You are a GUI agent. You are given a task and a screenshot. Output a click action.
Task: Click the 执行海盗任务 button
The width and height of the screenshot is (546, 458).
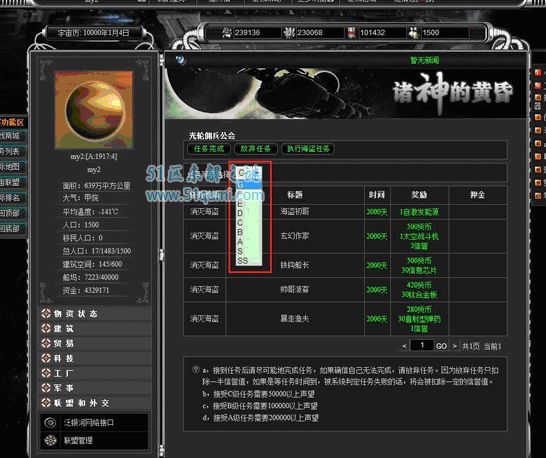coord(308,149)
